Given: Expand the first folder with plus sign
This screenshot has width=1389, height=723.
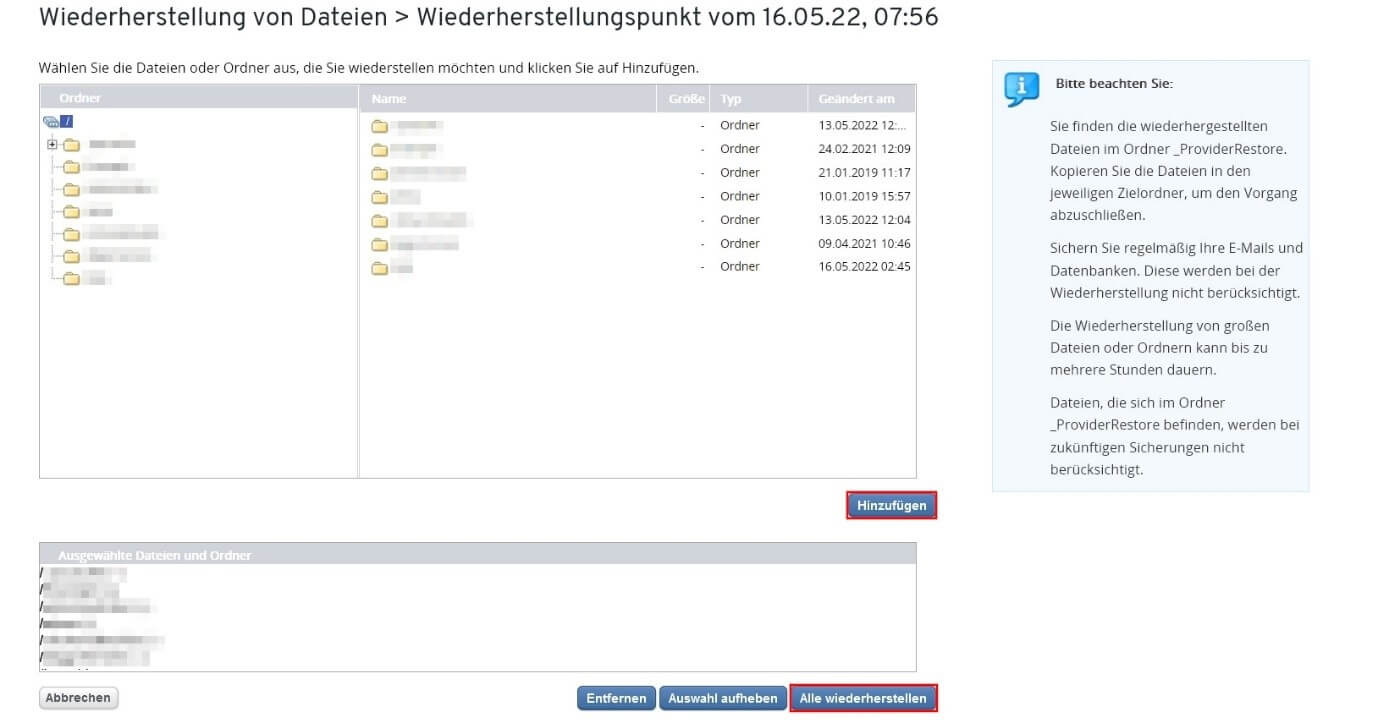Looking at the screenshot, I should tap(52, 145).
